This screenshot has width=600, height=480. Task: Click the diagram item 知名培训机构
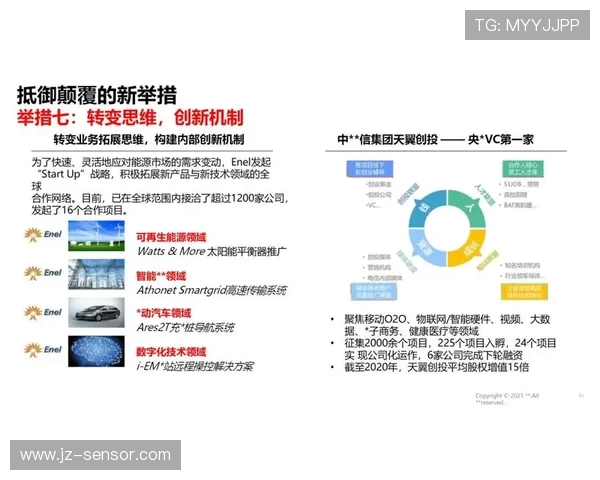(522, 265)
